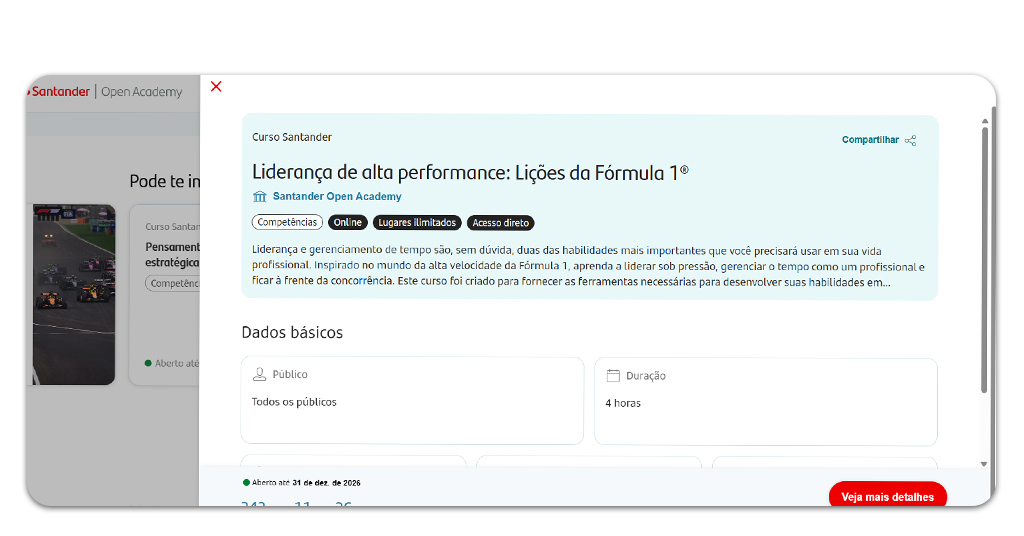Screen dimensions: 1024x536
Task: Click the 4 horas duration value
Action: [623, 403]
